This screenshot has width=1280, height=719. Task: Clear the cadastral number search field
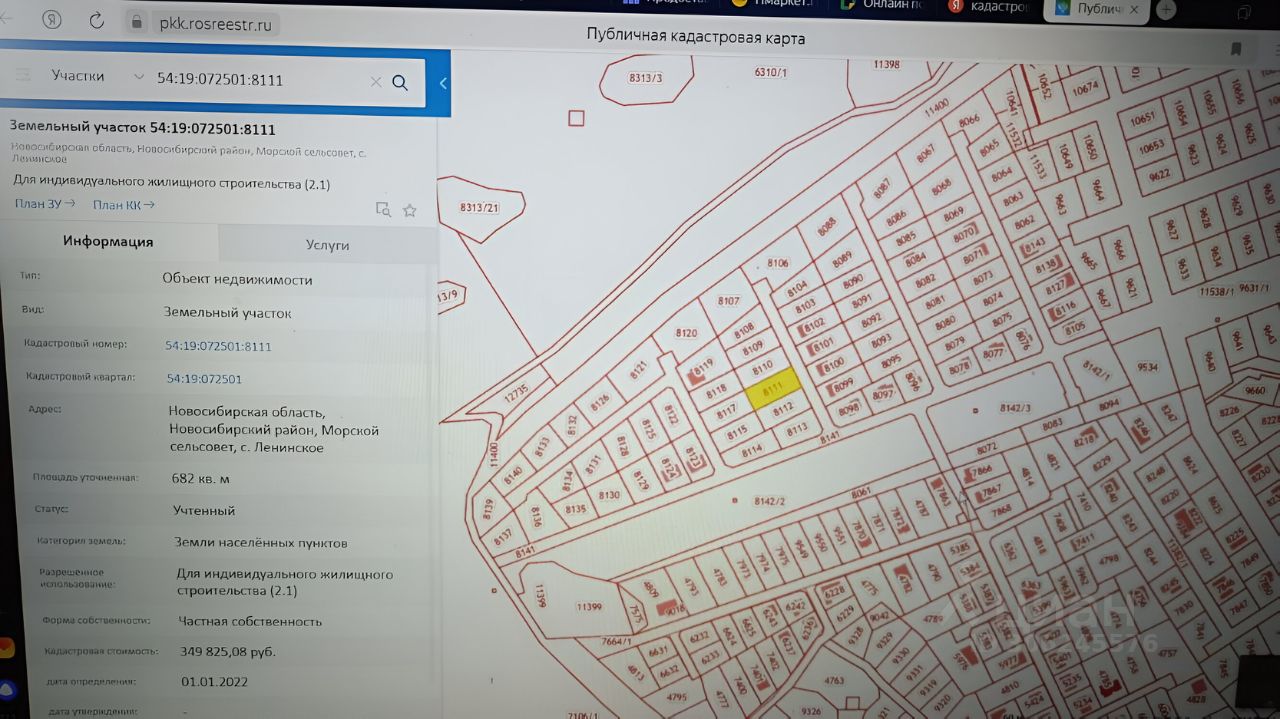coord(376,82)
